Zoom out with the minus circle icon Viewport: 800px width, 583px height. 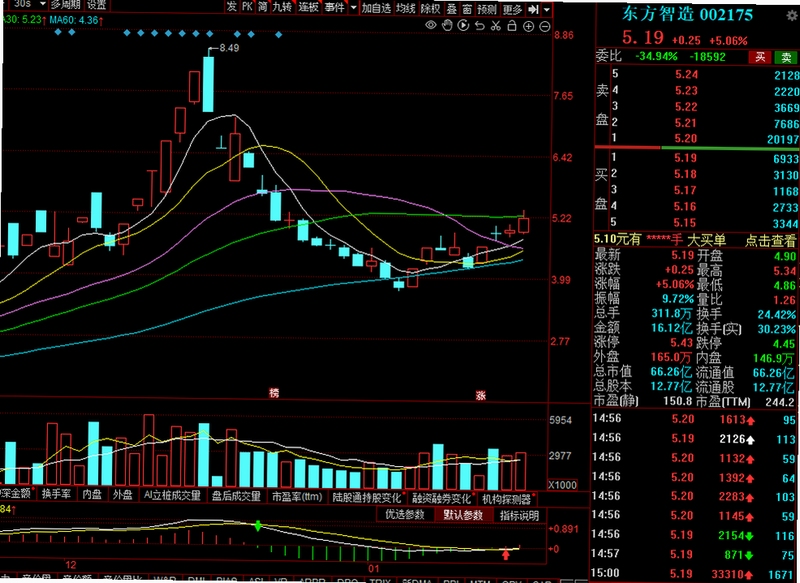pyautogui.click(x=545, y=26)
